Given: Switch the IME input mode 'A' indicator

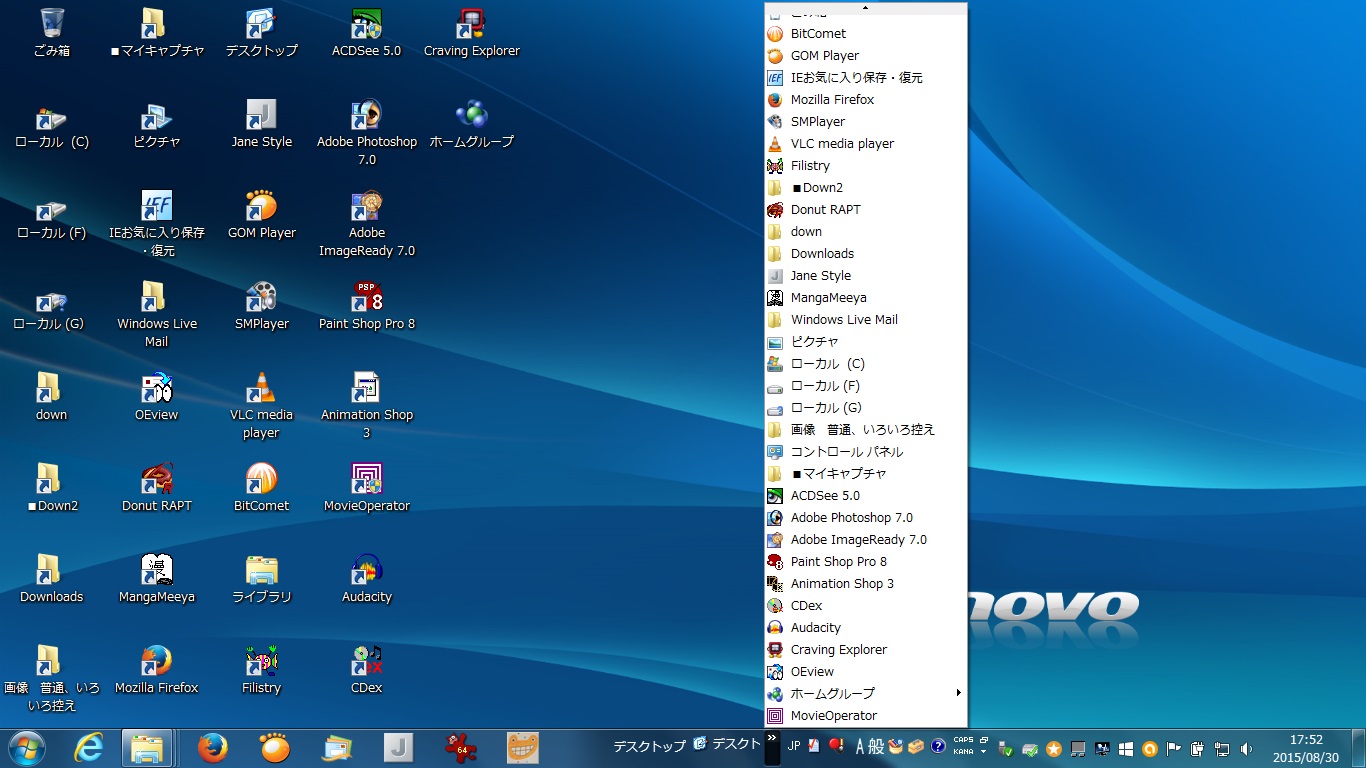Looking at the screenshot, I should [x=859, y=746].
